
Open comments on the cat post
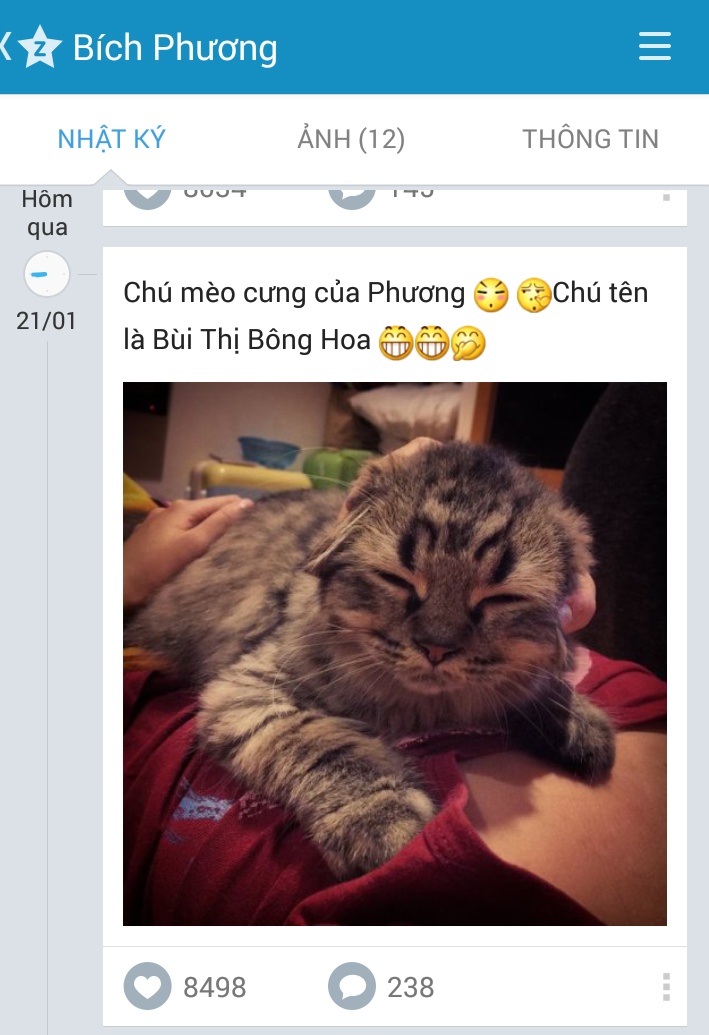click(x=352, y=986)
